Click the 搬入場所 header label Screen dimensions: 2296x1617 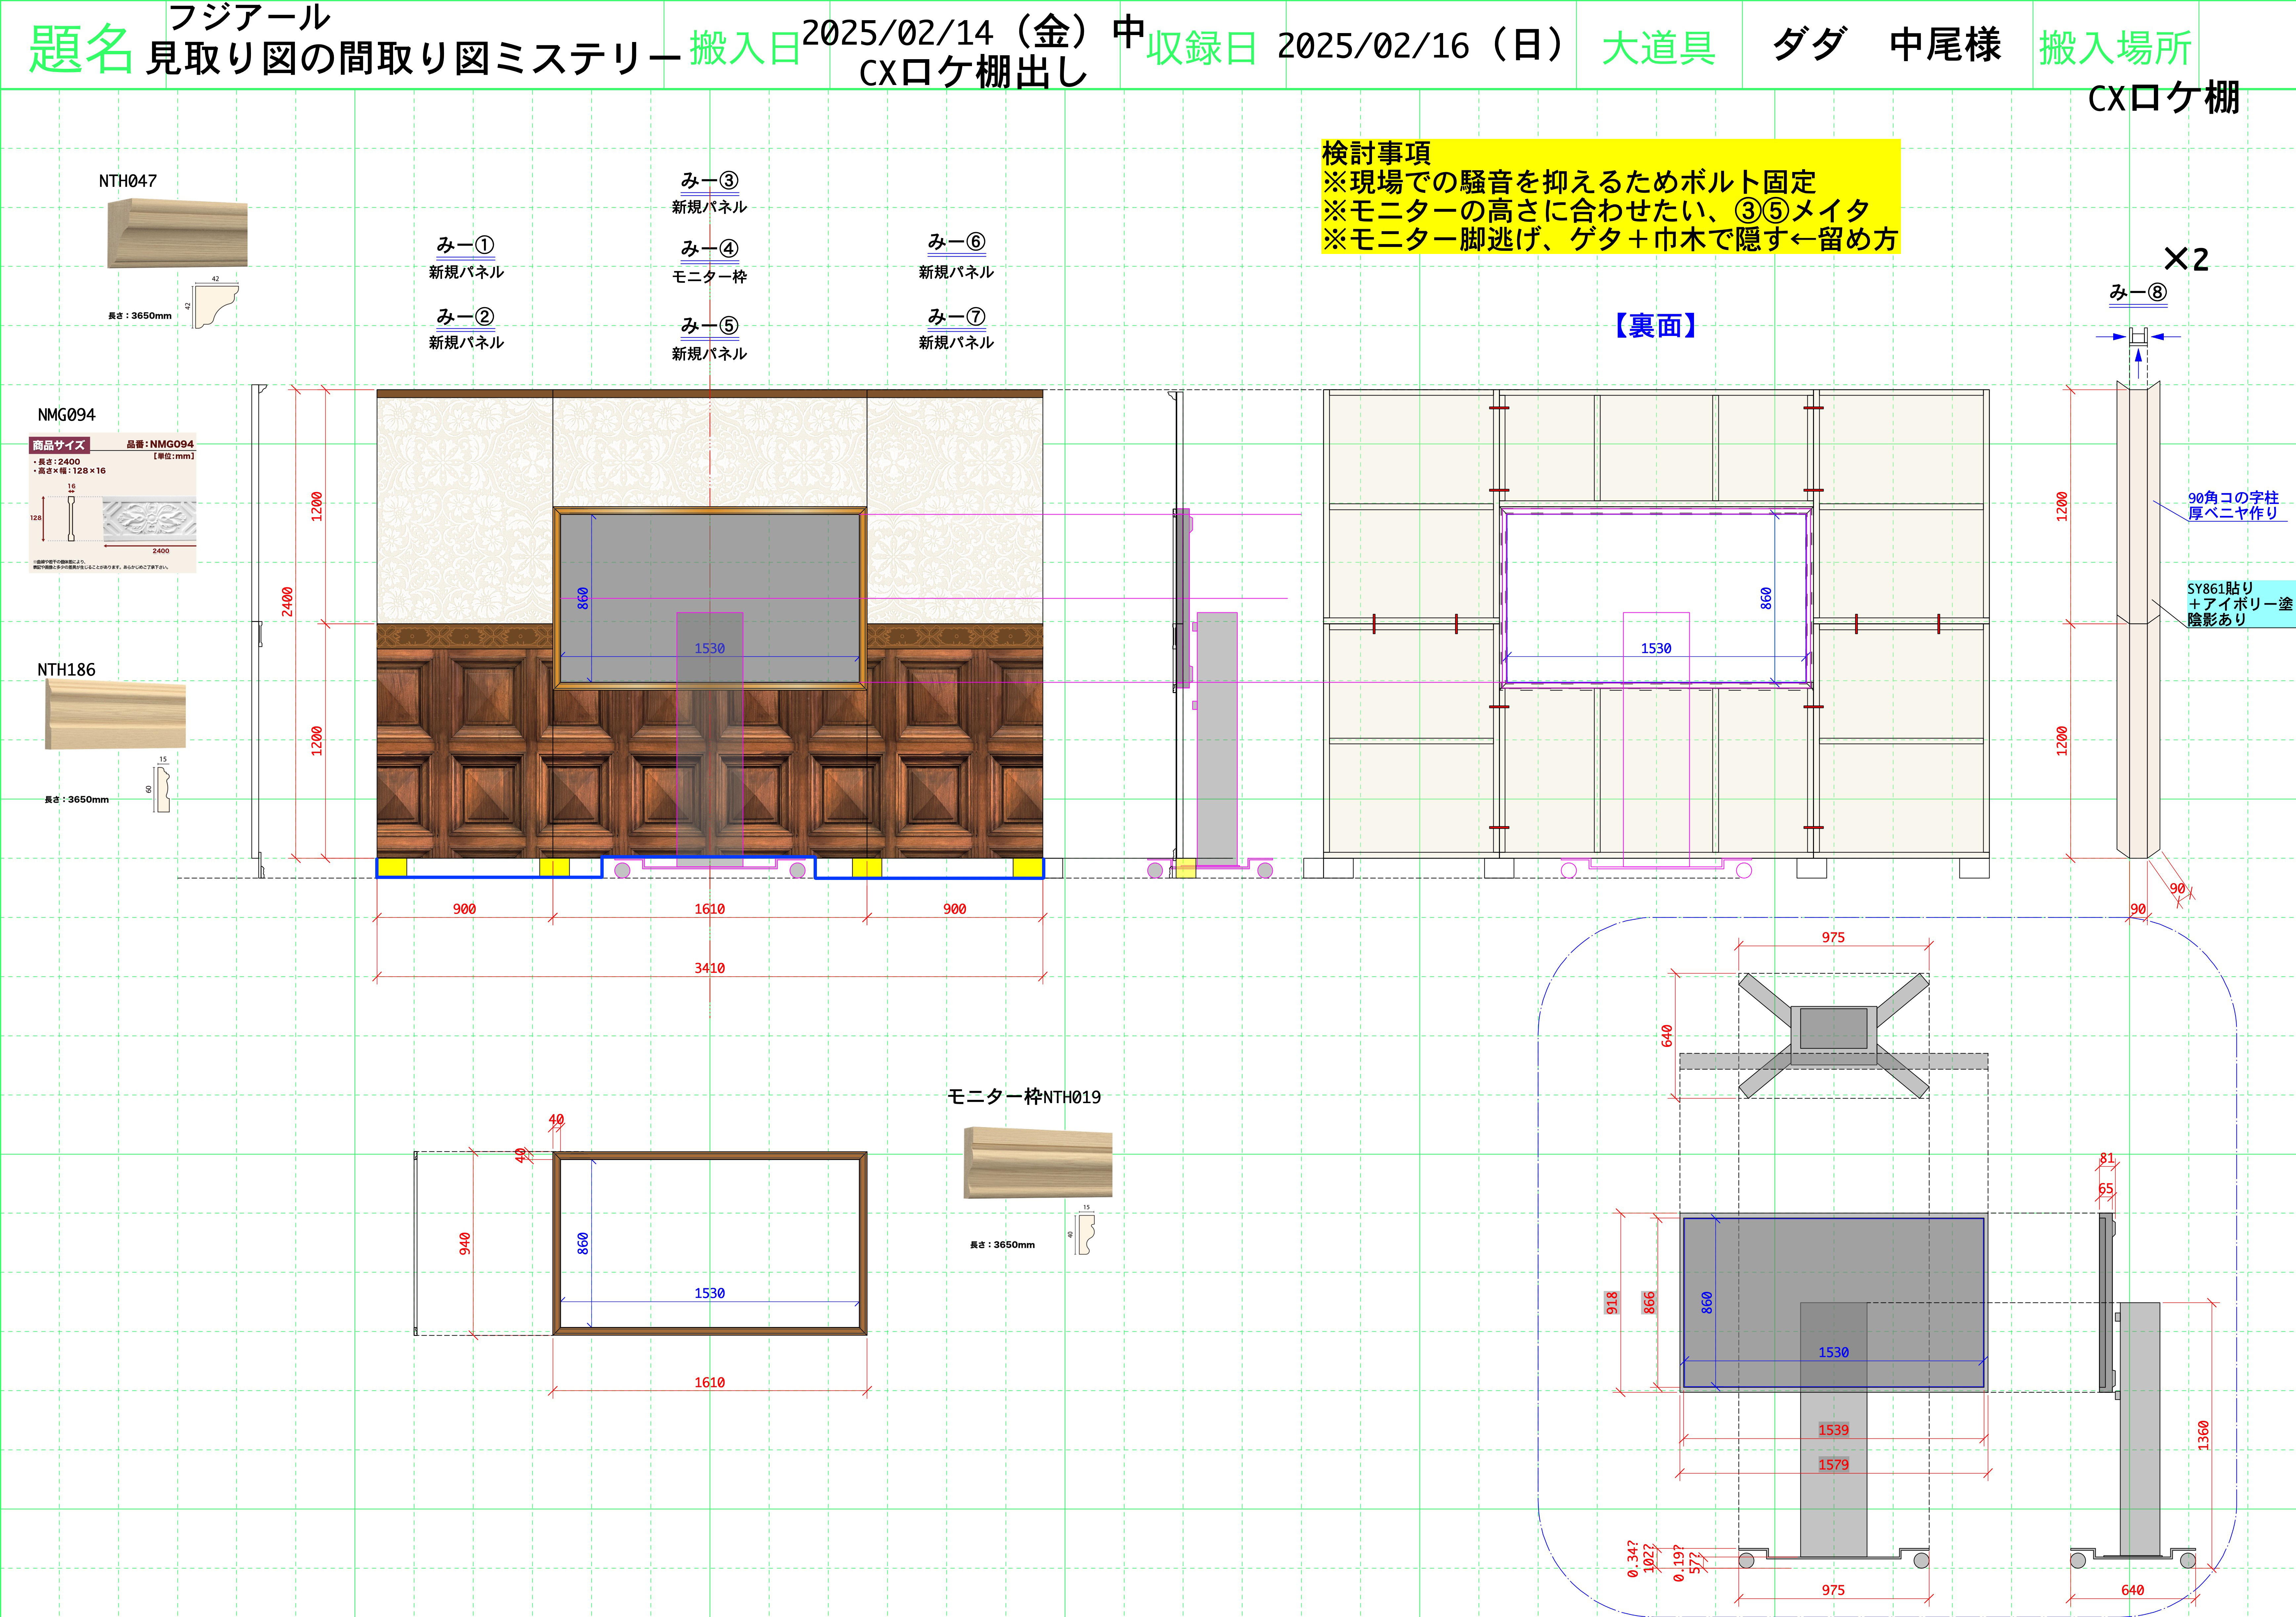pos(2115,48)
